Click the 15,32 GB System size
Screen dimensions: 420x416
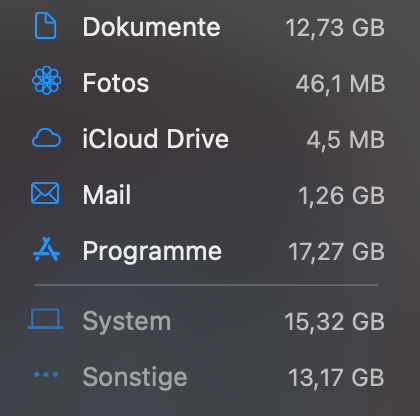(x=335, y=322)
